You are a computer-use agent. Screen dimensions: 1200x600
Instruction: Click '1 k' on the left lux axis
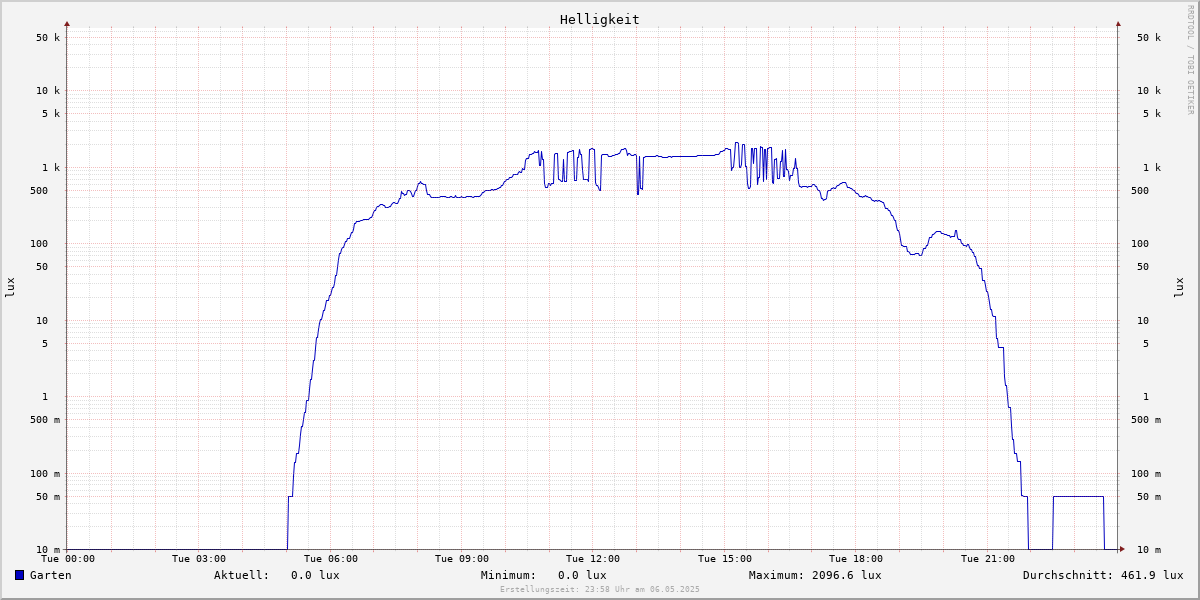[51, 167]
